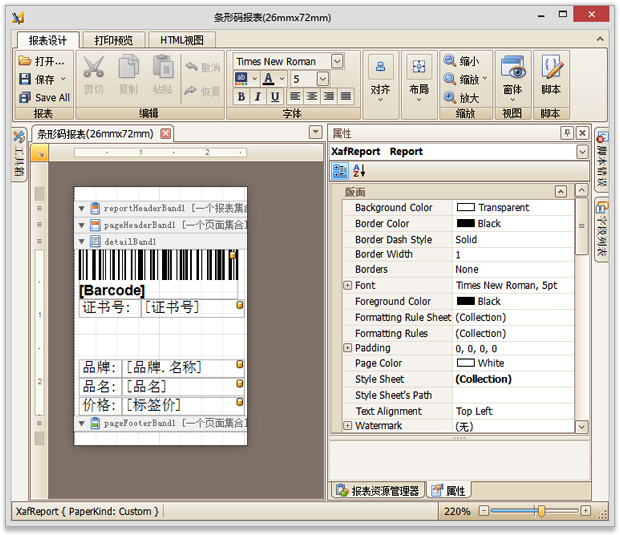Open the 字段列表 field list side panel
This screenshot has height=535, width=620.
coord(601,229)
